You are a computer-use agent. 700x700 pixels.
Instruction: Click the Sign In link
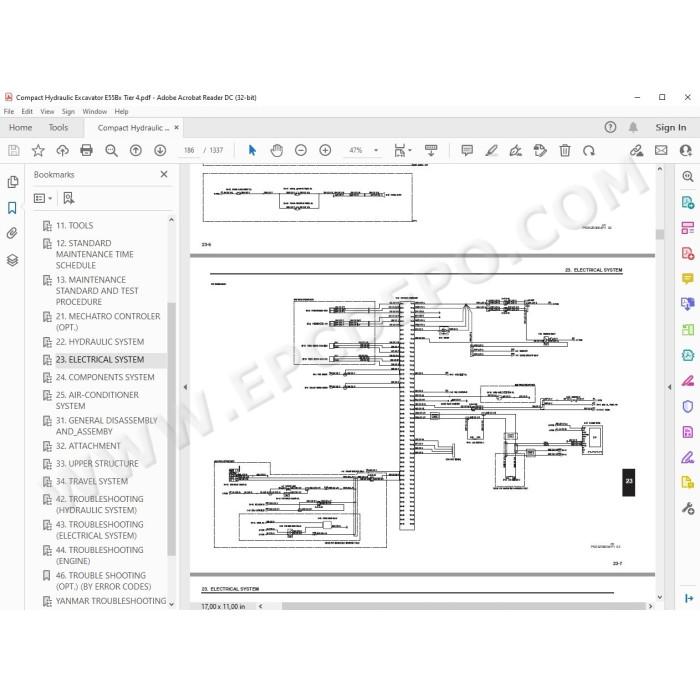(x=671, y=128)
